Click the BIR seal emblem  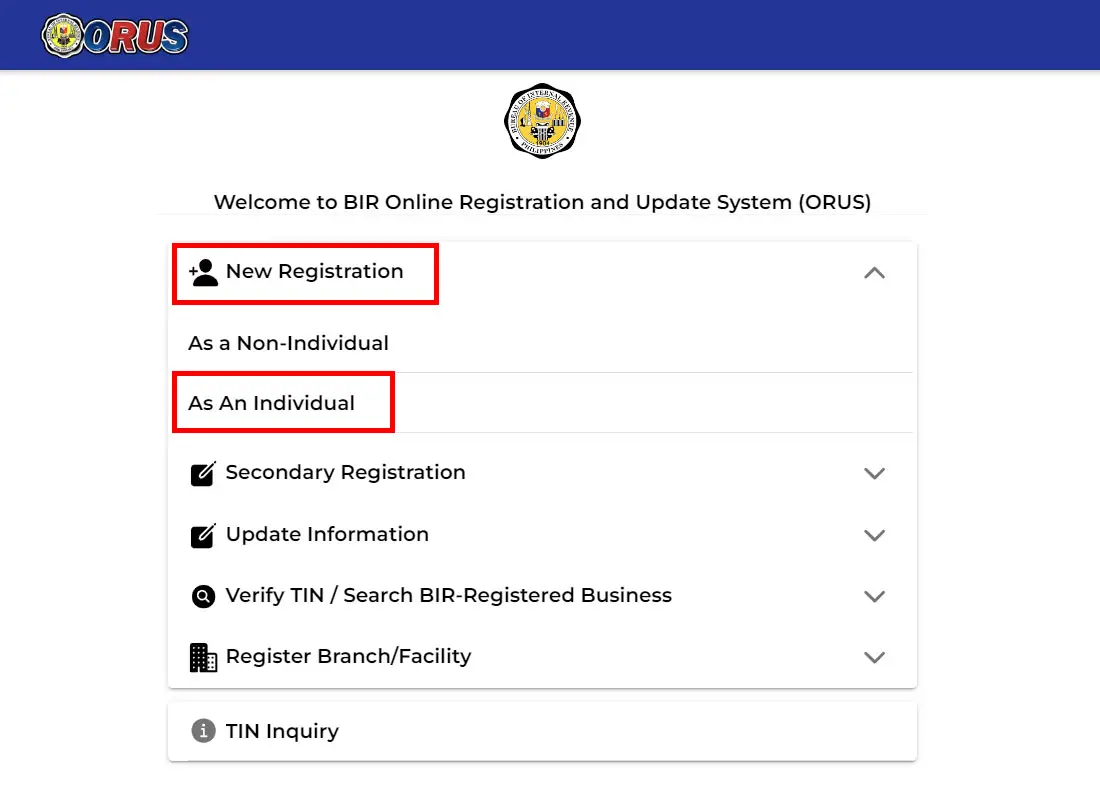(542, 121)
